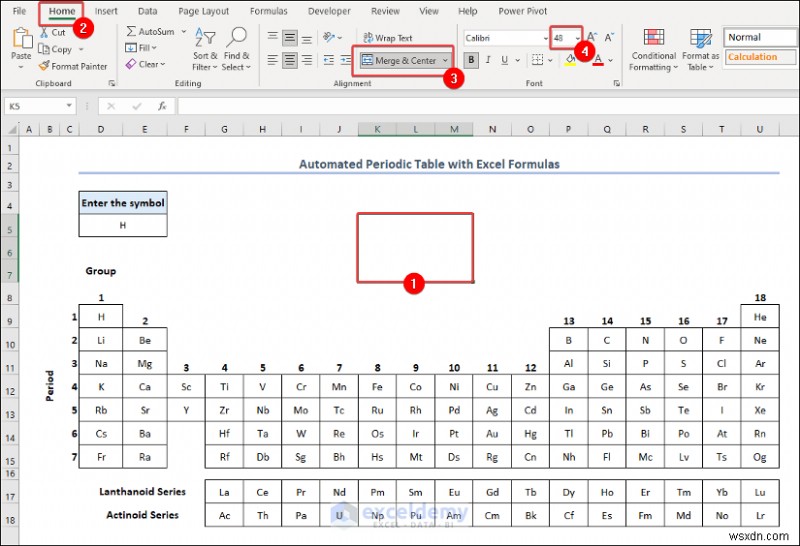Select the He element cell
This screenshot has height=546, width=800.
760,317
